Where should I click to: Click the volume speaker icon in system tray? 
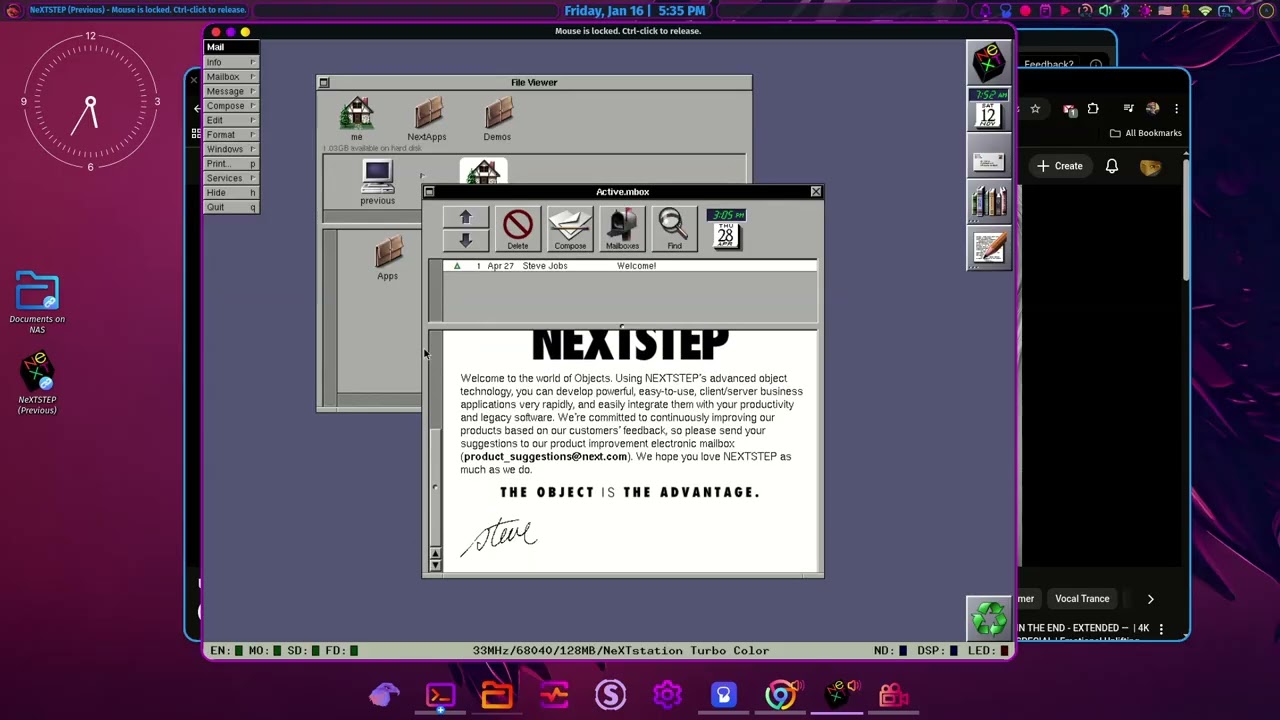[x=1105, y=11]
